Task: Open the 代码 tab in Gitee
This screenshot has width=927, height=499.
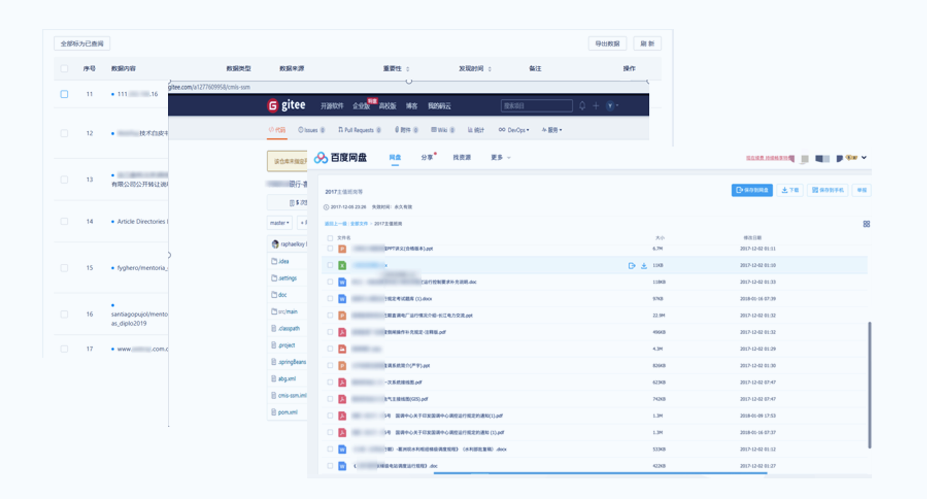Action: tap(277, 129)
